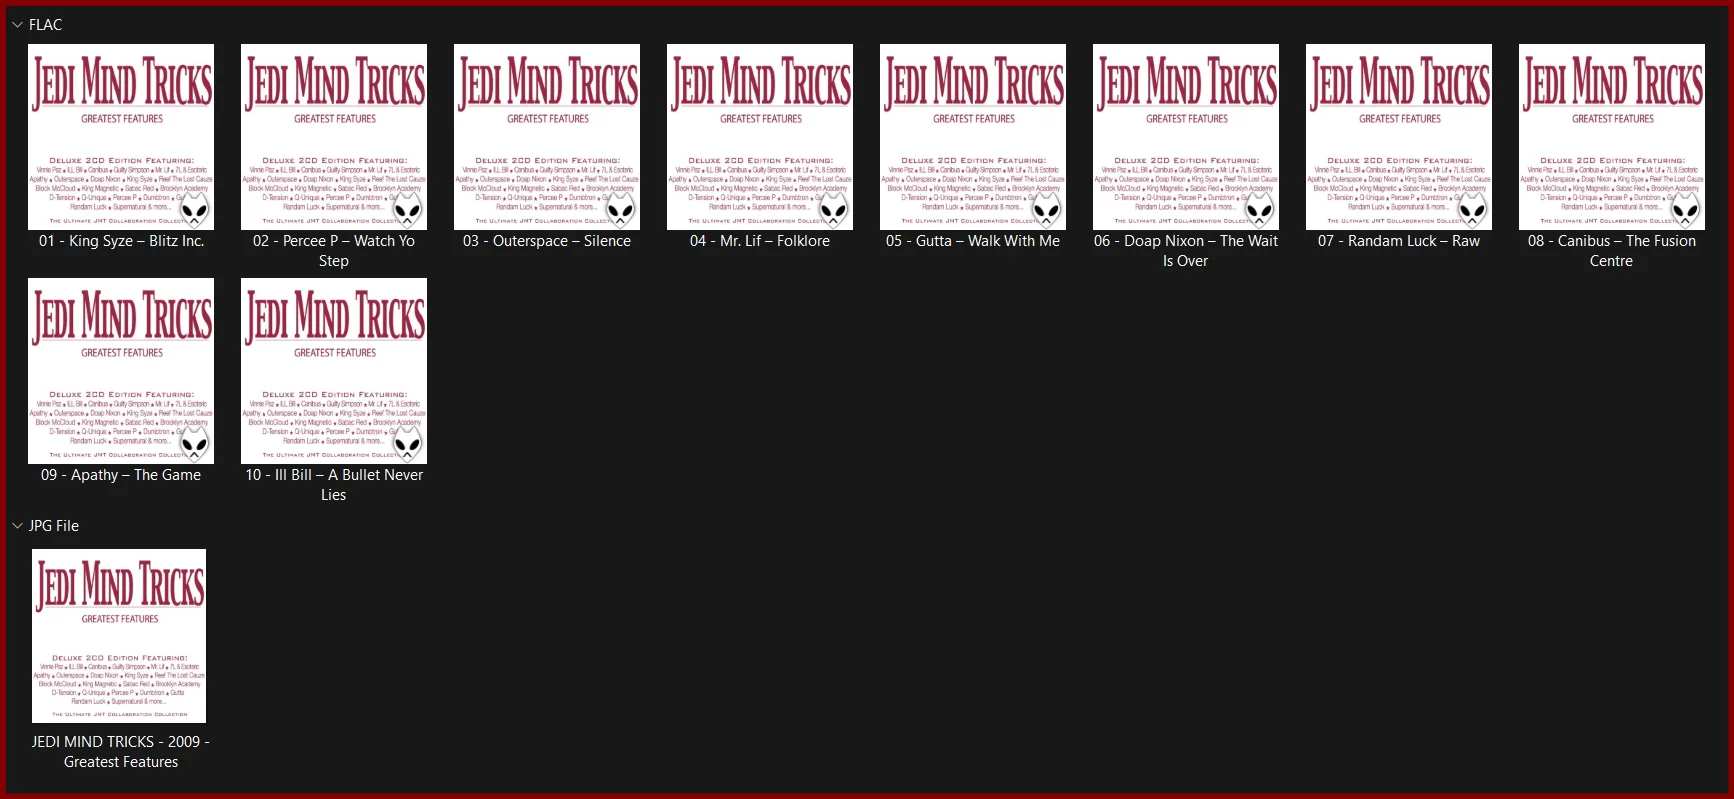
Task: Select the Gutta Walk With Me thumbnail
Action: pyautogui.click(x=973, y=137)
